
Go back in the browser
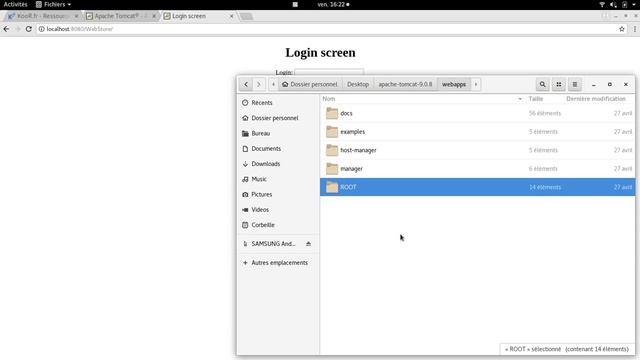pos(6,29)
